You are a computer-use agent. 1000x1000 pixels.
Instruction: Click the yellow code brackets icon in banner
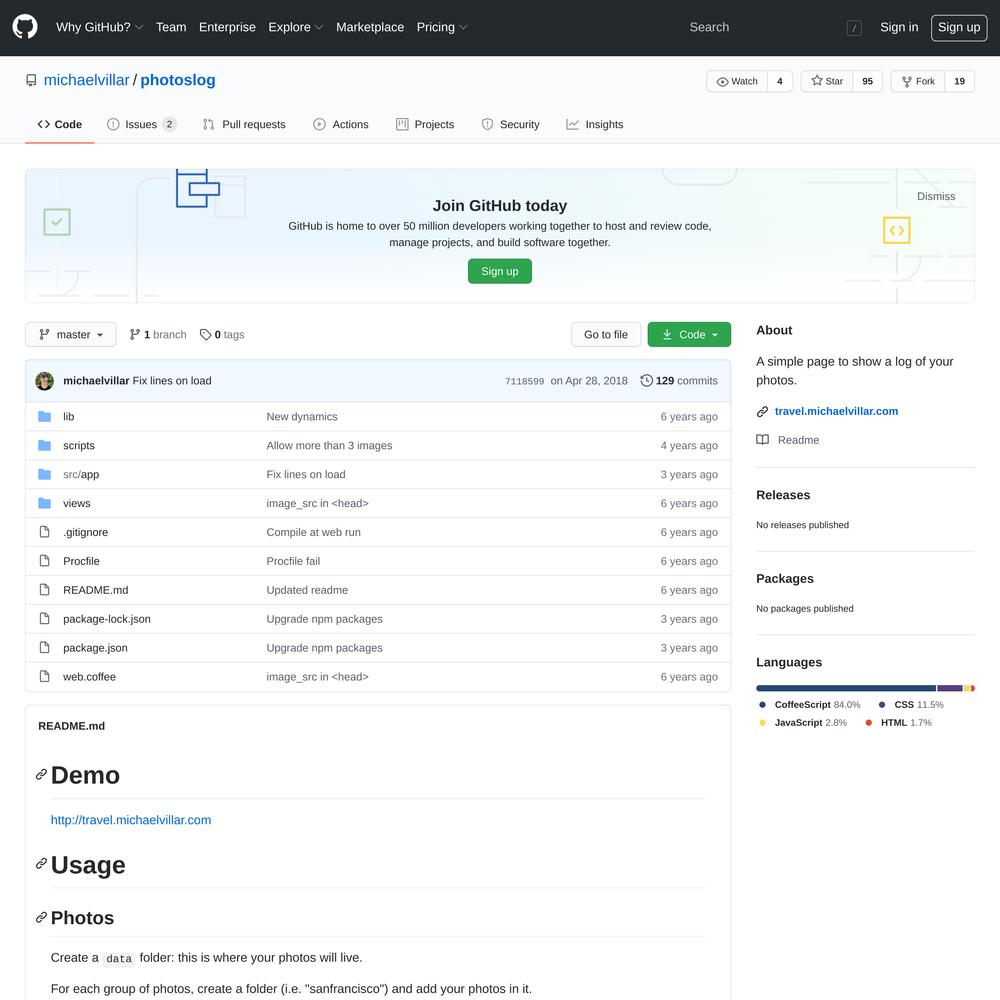[897, 230]
